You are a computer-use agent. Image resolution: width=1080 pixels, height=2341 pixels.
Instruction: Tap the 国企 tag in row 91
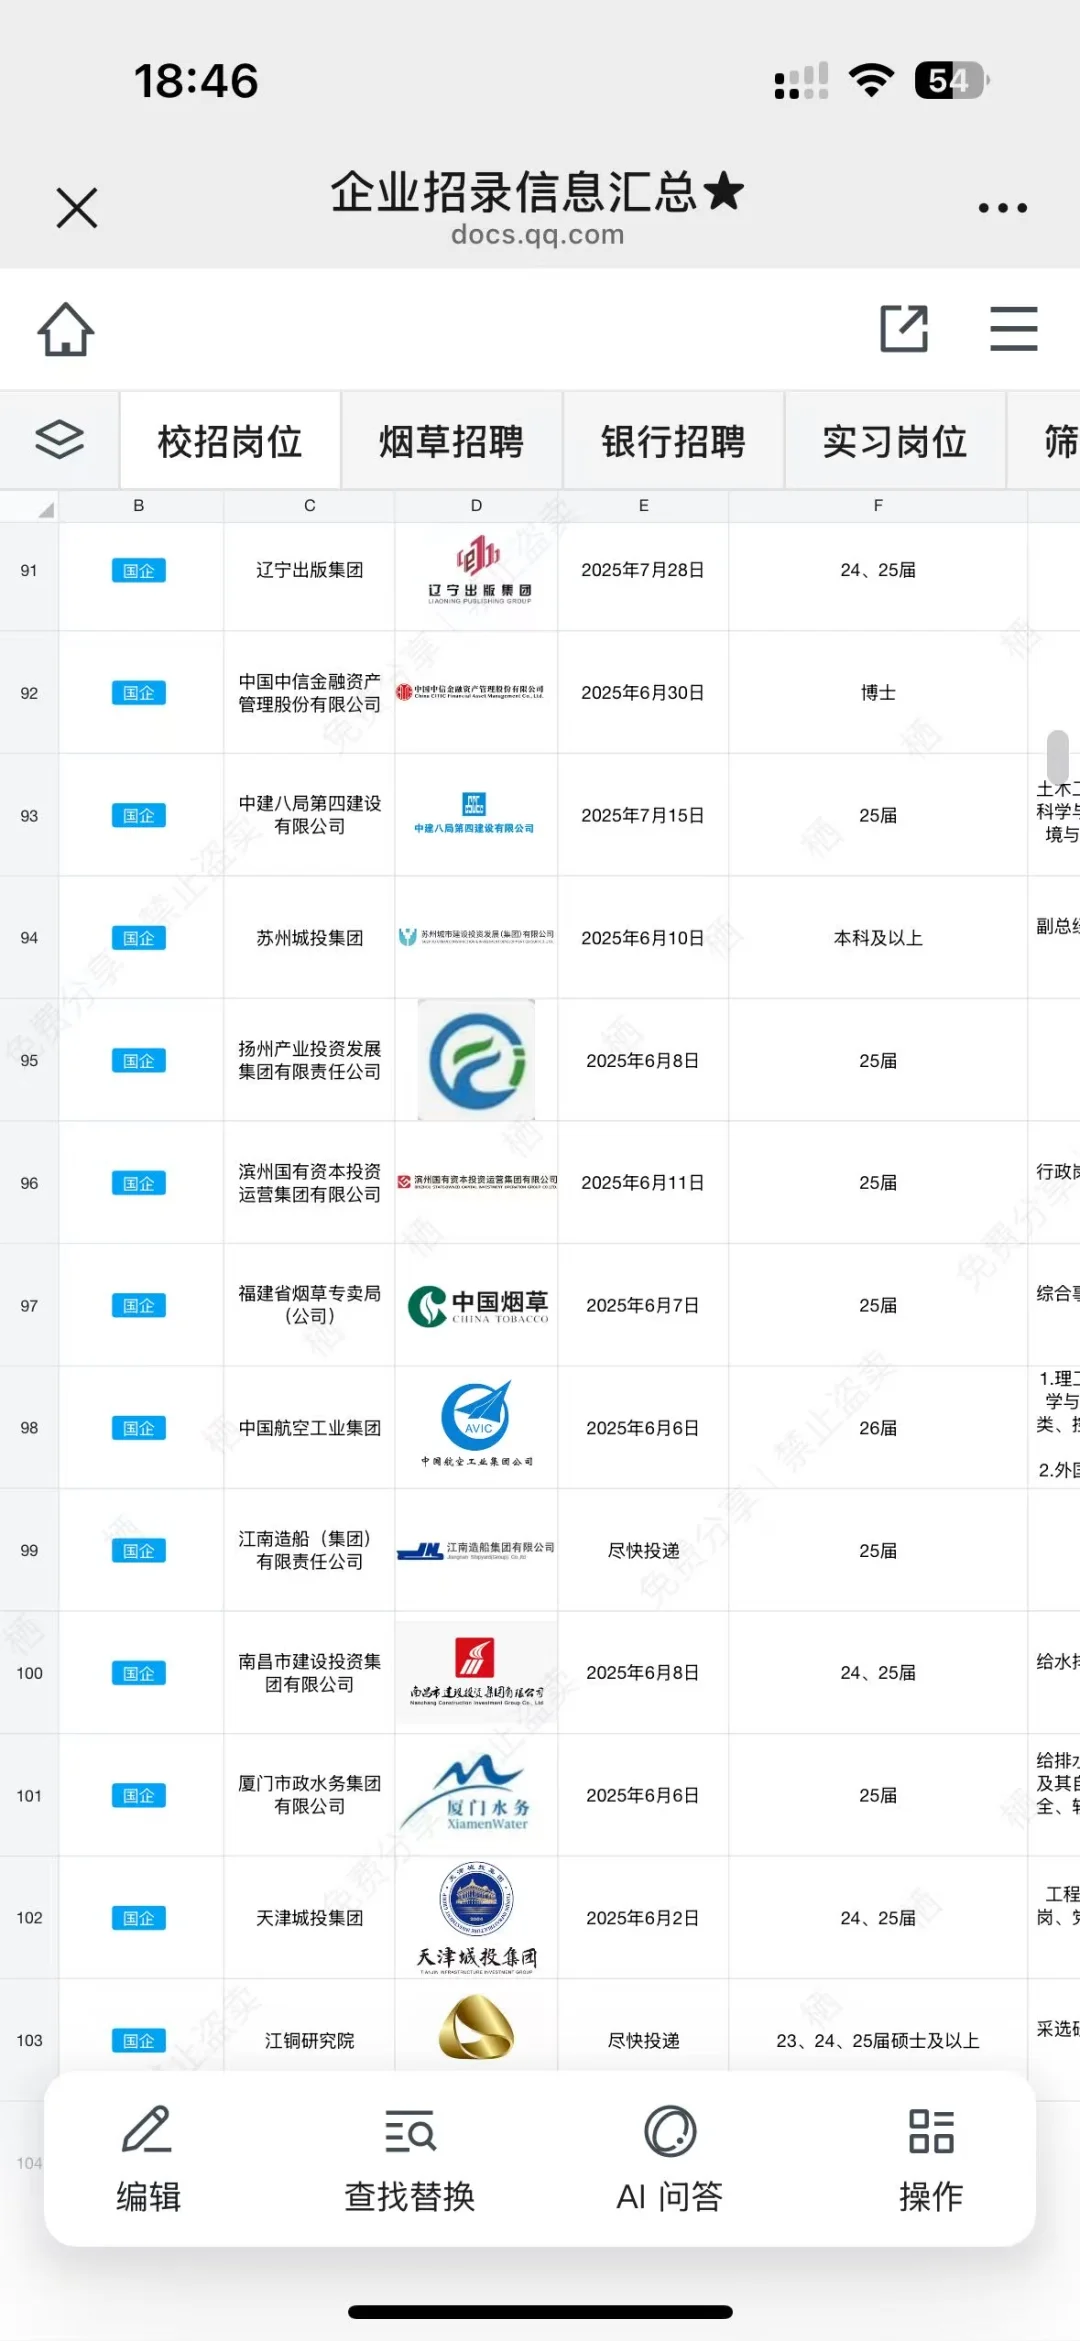click(139, 571)
